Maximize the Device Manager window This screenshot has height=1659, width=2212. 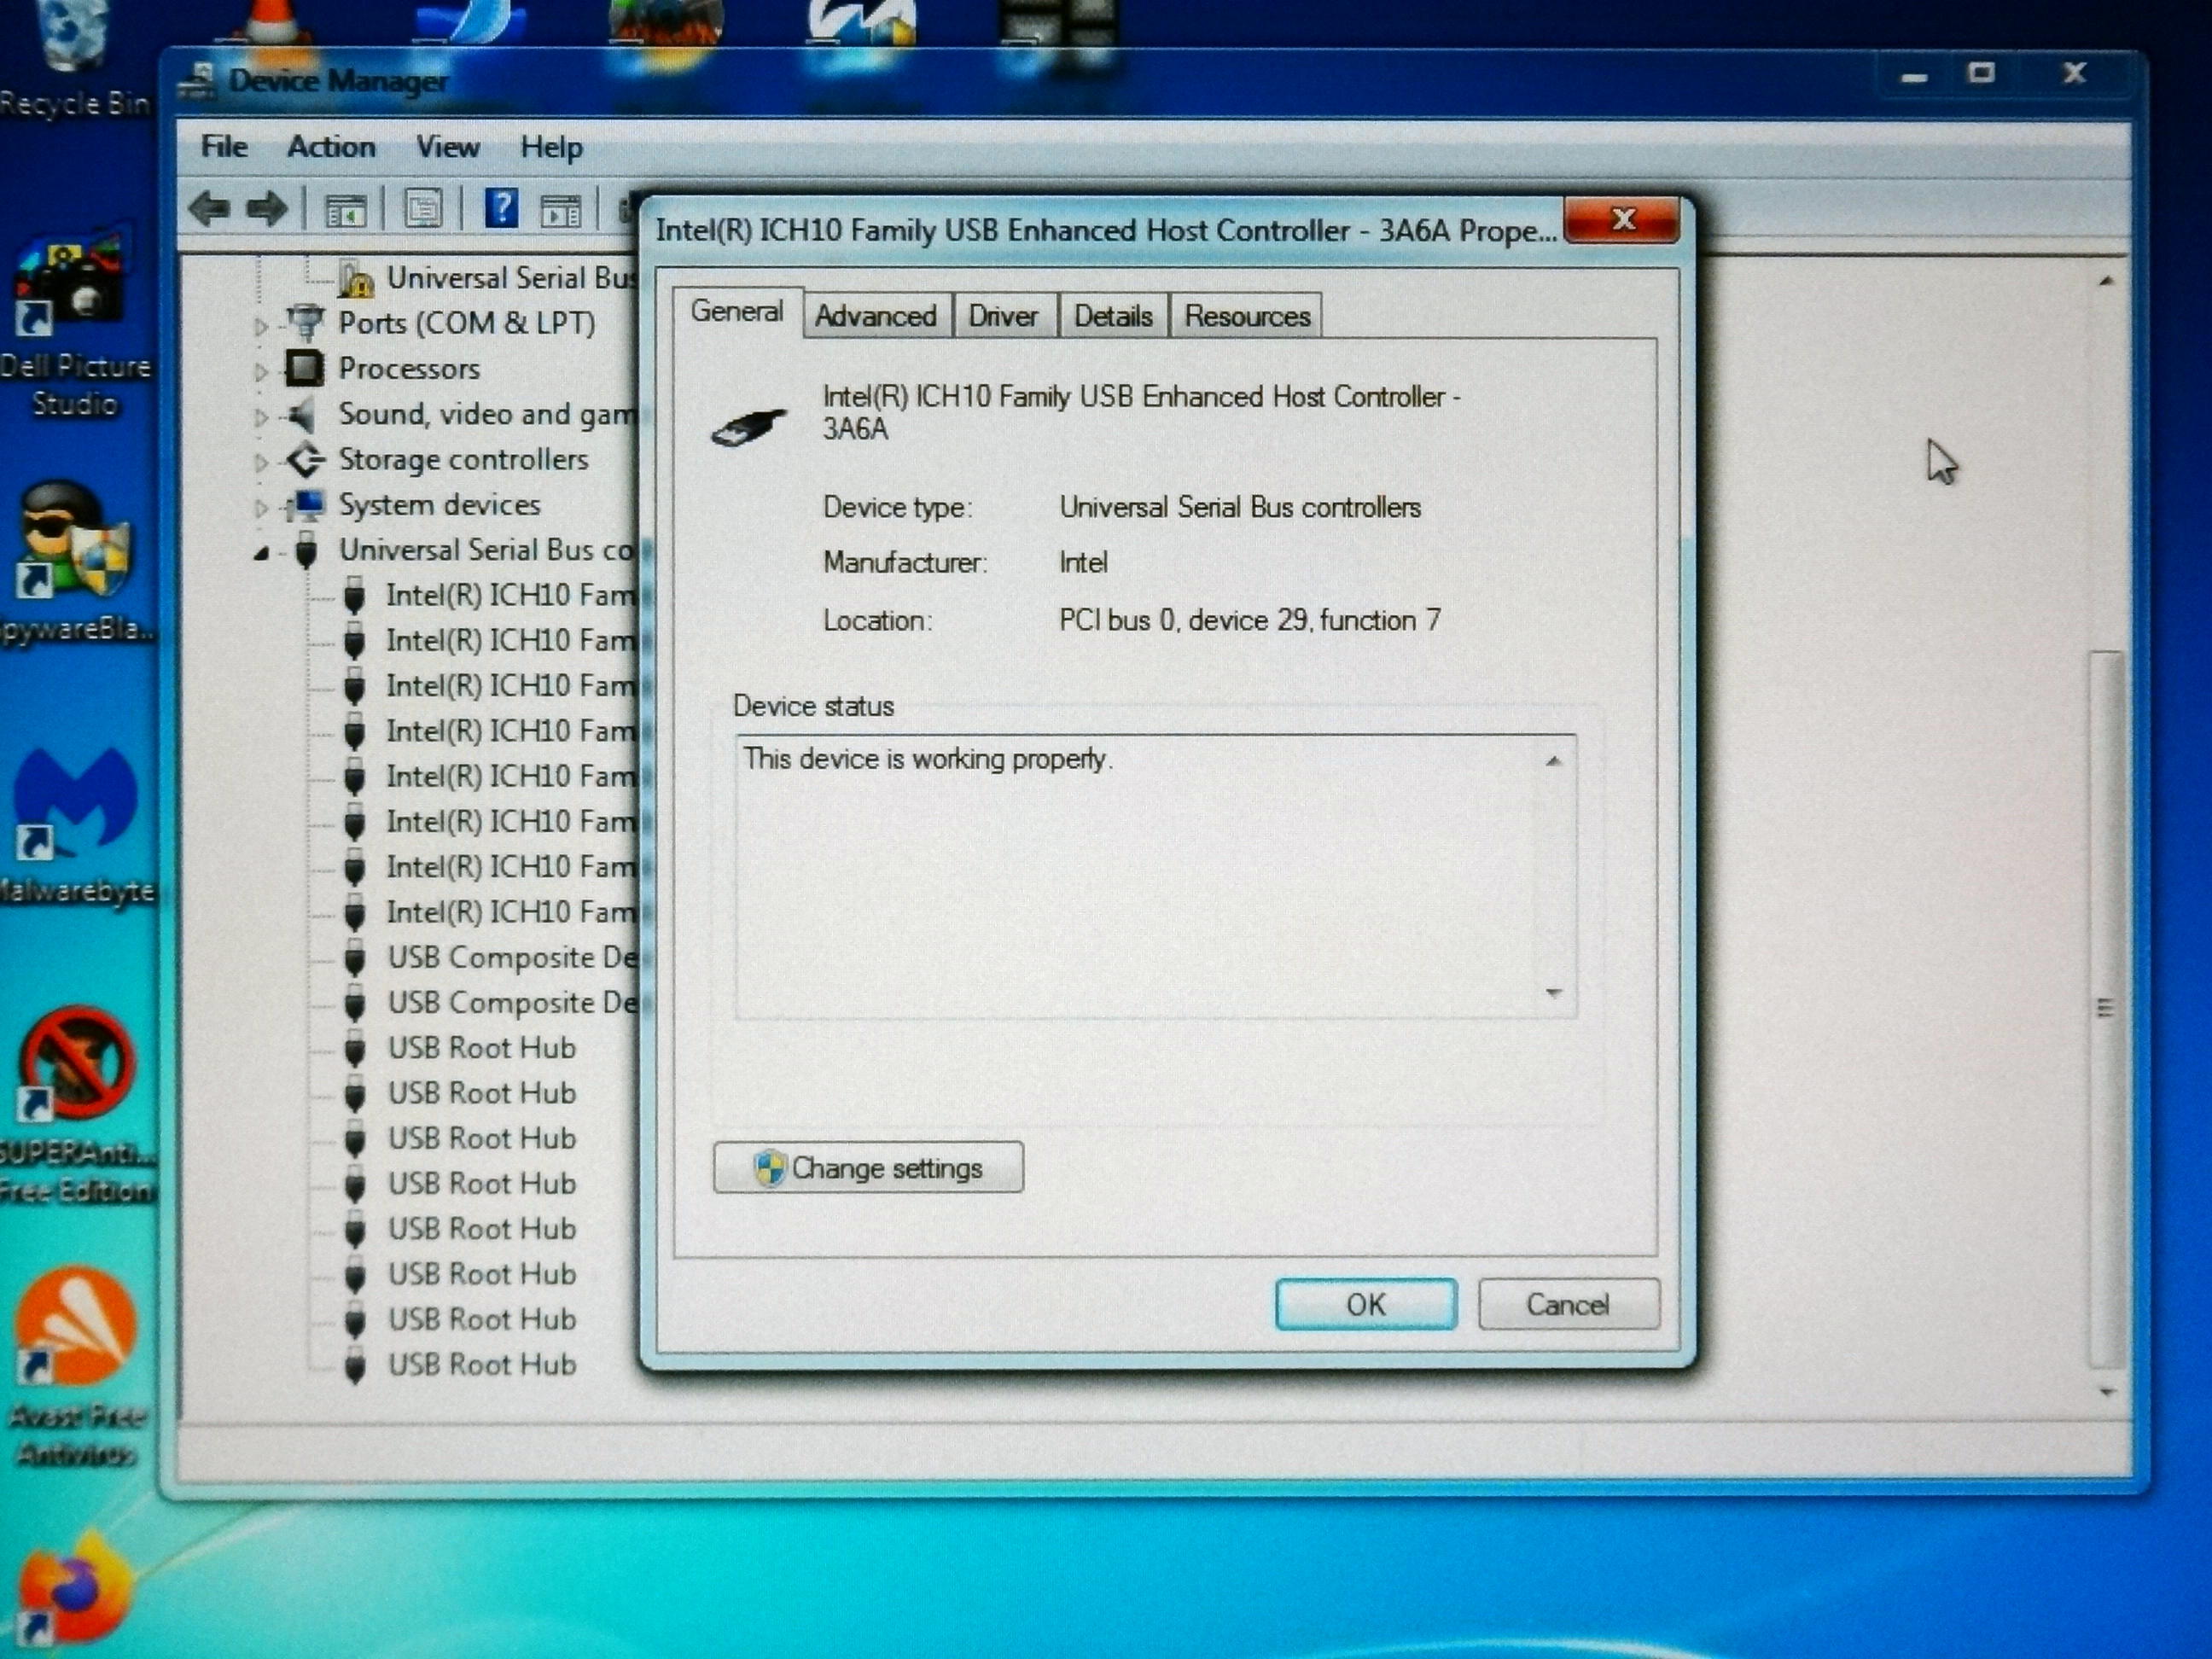1980,74
